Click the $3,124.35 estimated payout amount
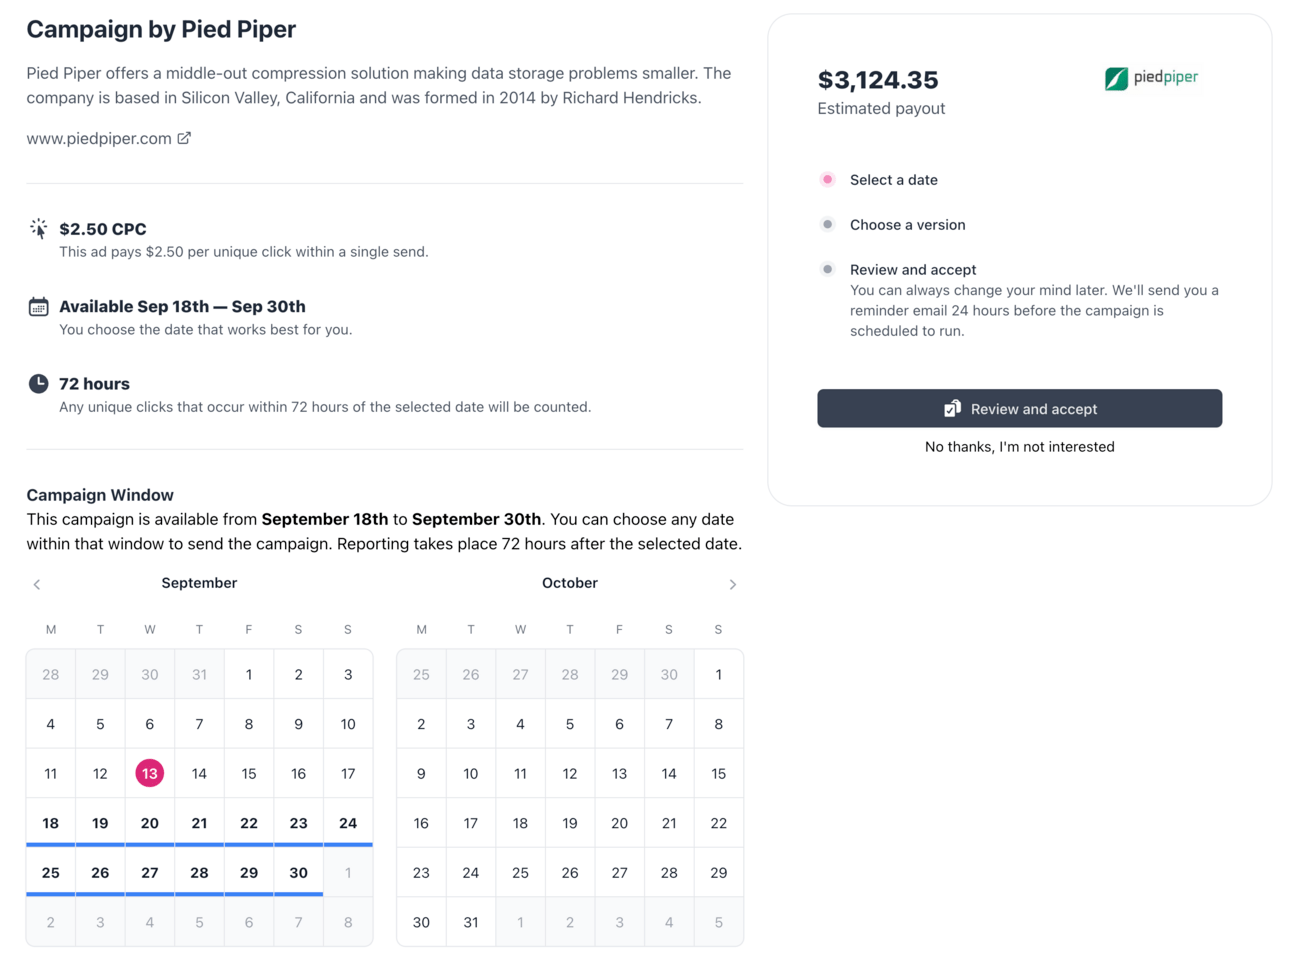Image resolution: width=1292 pixels, height=957 pixels. click(878, 80)
